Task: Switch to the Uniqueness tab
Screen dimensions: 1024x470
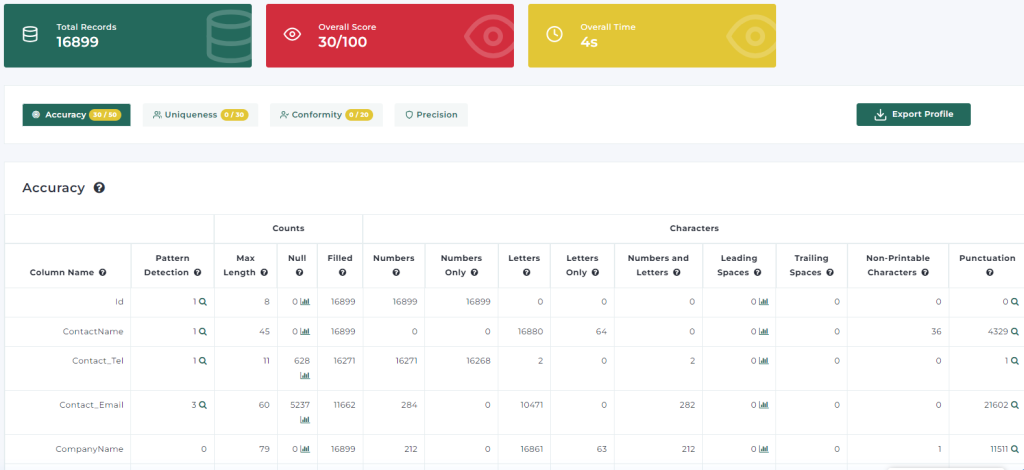Action: (200, 115)
